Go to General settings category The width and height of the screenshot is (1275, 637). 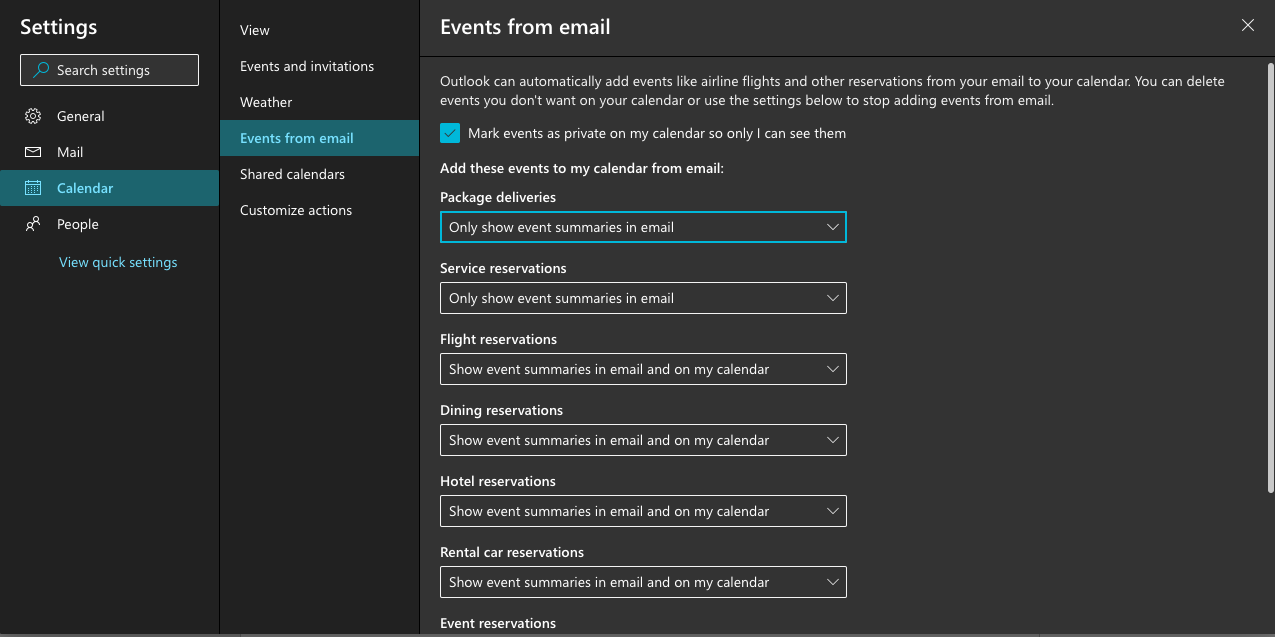point(109,116)
